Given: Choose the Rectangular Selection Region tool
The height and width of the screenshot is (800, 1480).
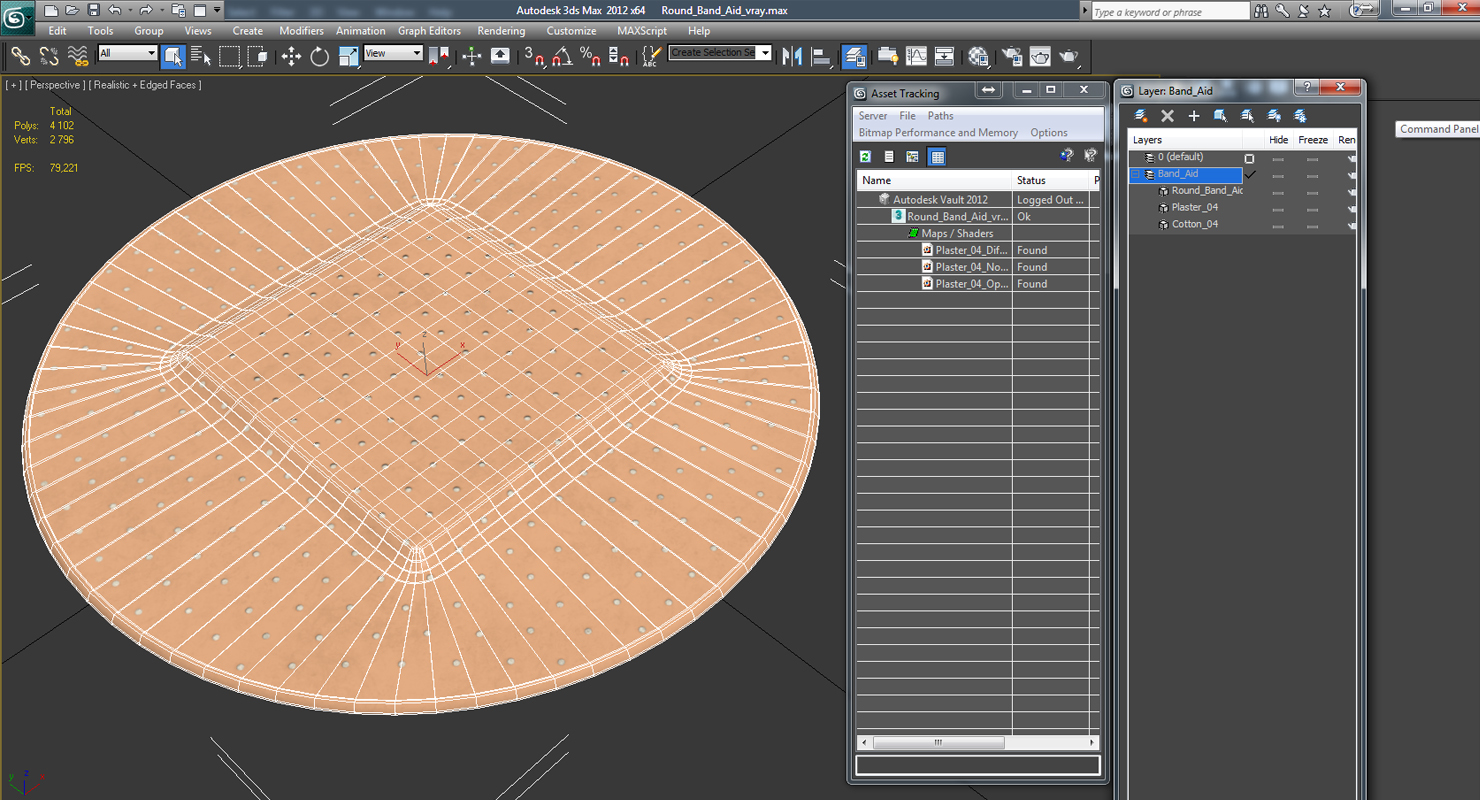Looking at the screenshot, I should pyautogui.click(x=229, y=56).
